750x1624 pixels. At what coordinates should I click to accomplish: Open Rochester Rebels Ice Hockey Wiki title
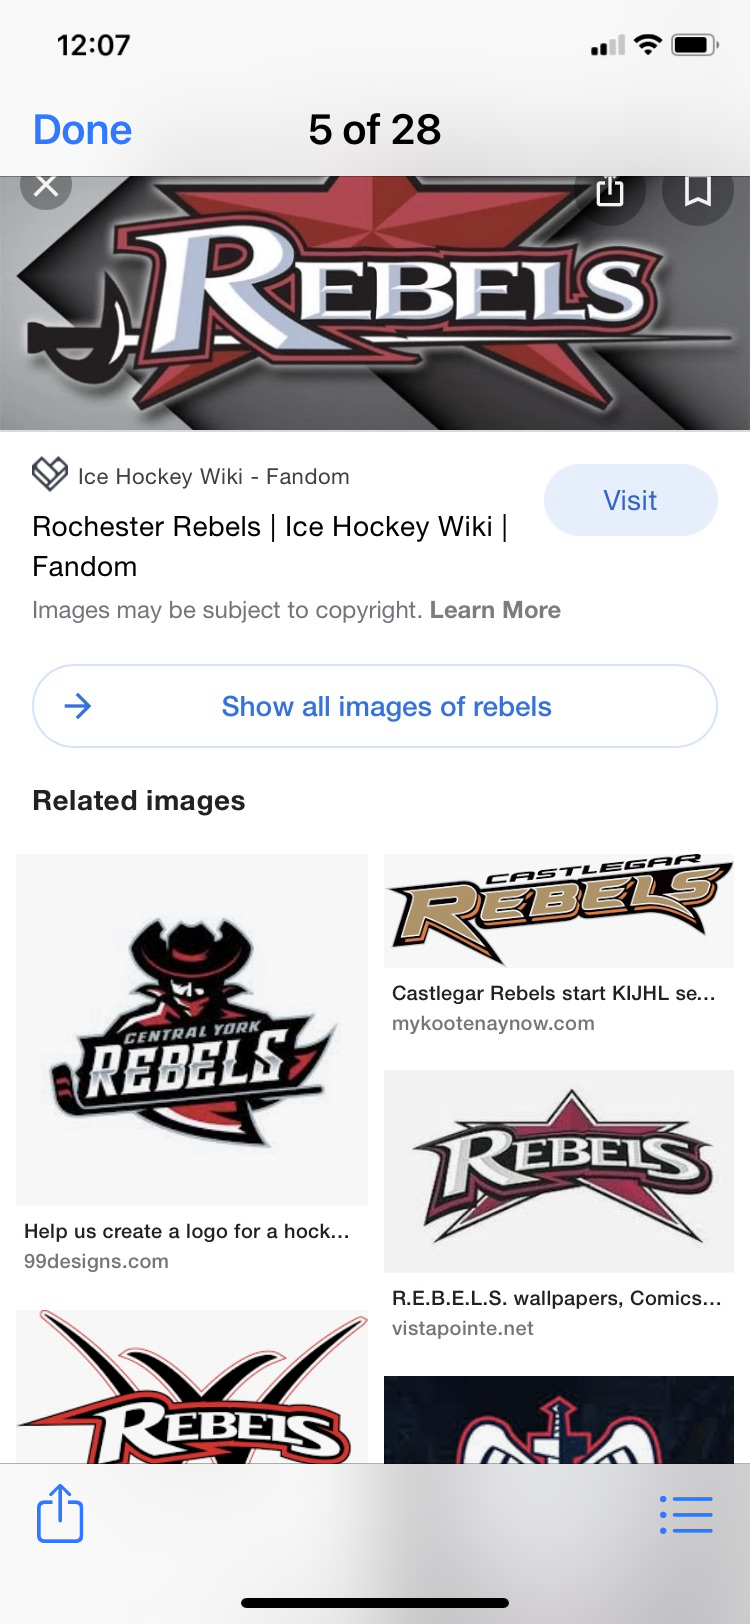coord(270,546)
